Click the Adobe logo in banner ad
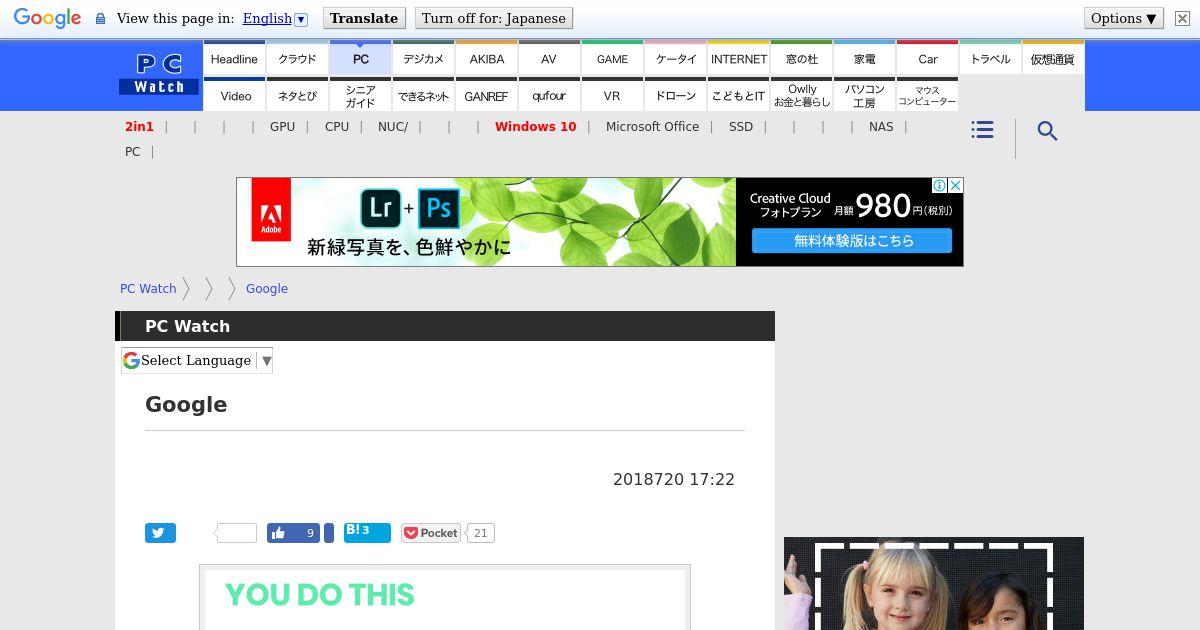 (x=270, y=210)
